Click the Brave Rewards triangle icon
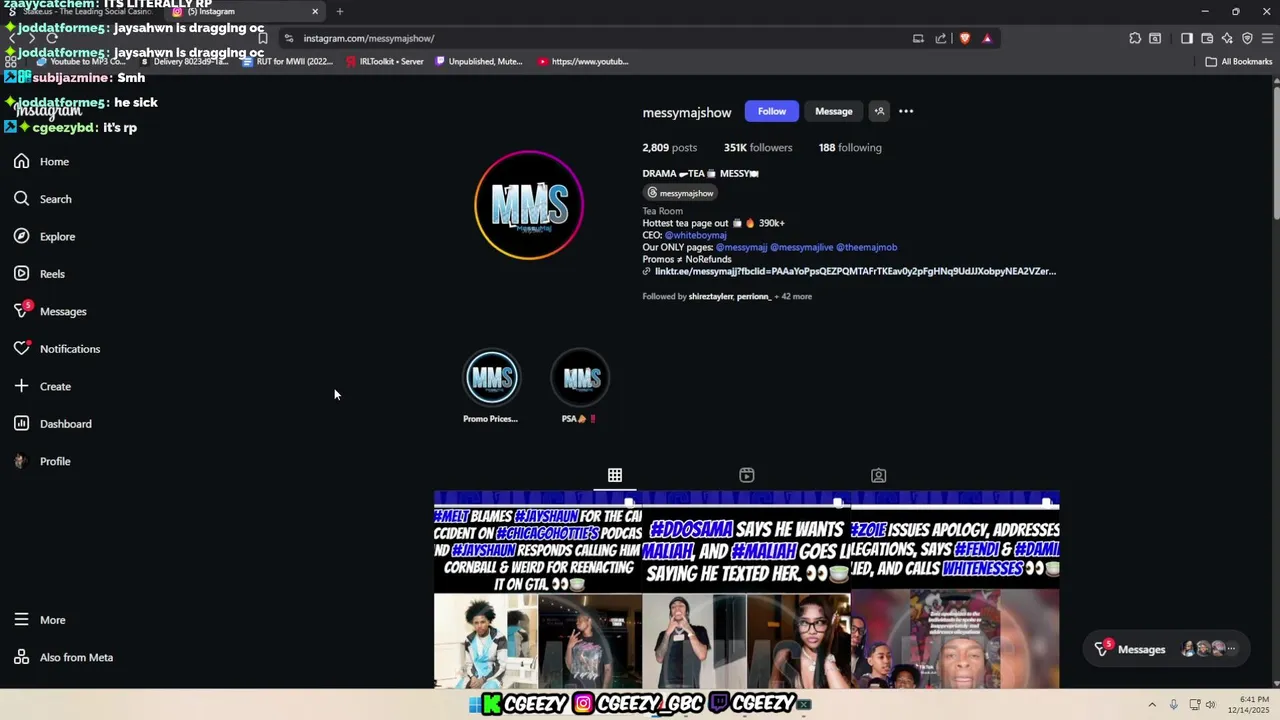 tap(987, 38)
